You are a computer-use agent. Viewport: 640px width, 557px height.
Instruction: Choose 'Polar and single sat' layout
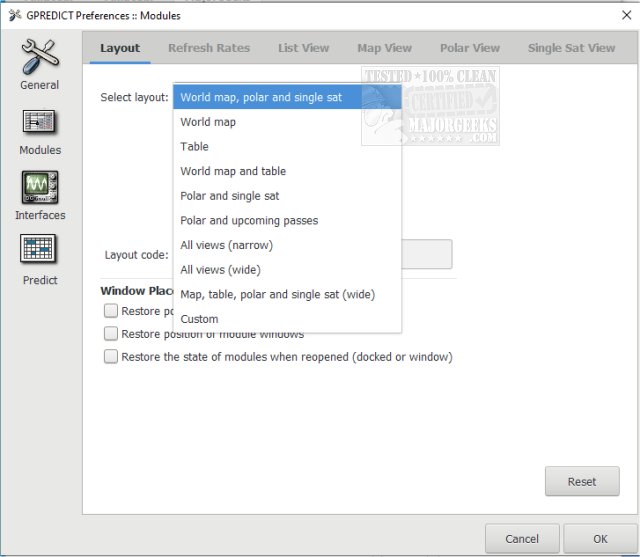click(287, 195)
